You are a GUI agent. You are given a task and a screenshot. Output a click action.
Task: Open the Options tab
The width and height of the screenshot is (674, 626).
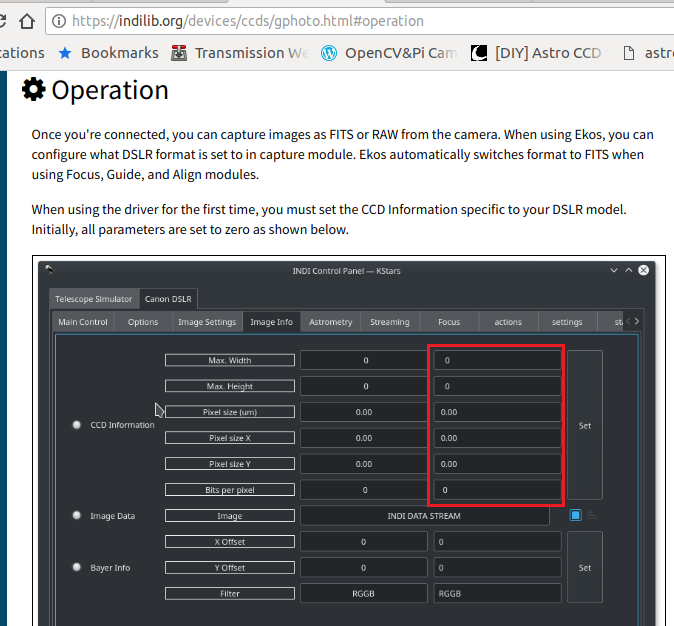pyautogui.click(x=143, y=322)
